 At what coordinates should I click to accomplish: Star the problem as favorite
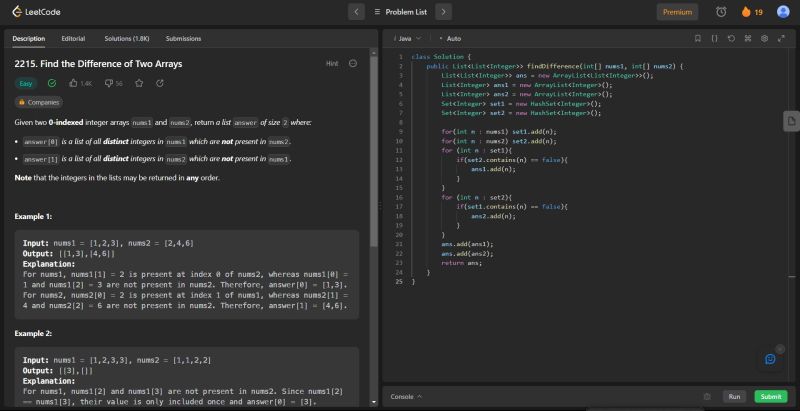pos(138,83)
